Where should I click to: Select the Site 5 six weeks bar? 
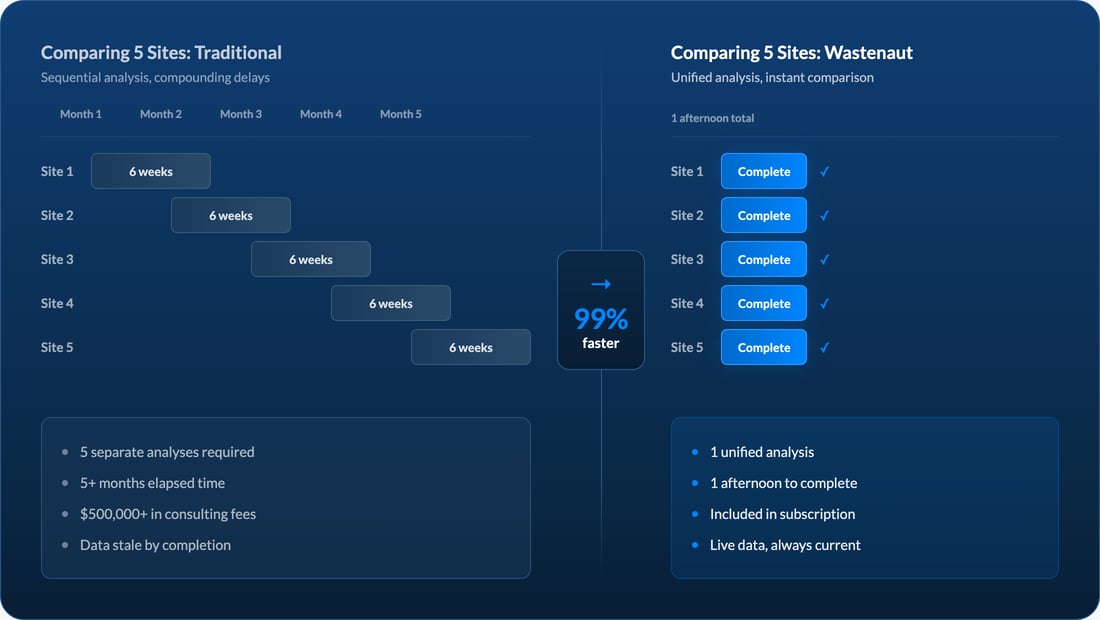[x=471, y=348]
